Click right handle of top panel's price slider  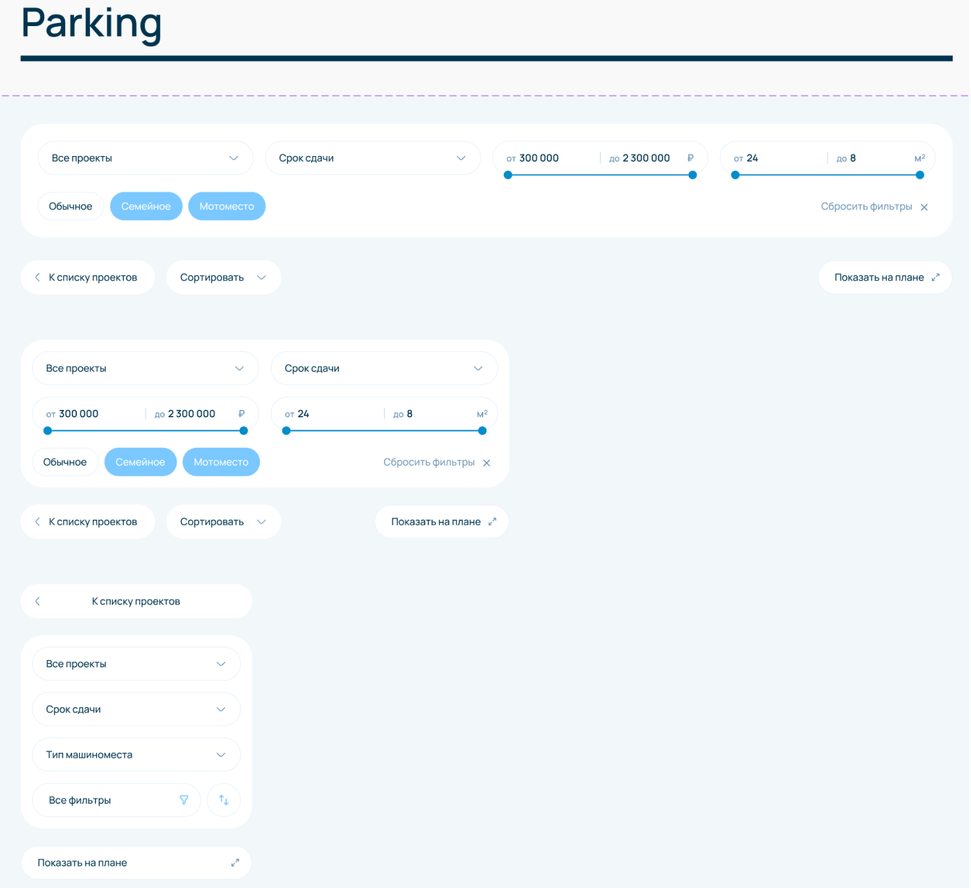[693, 175]
